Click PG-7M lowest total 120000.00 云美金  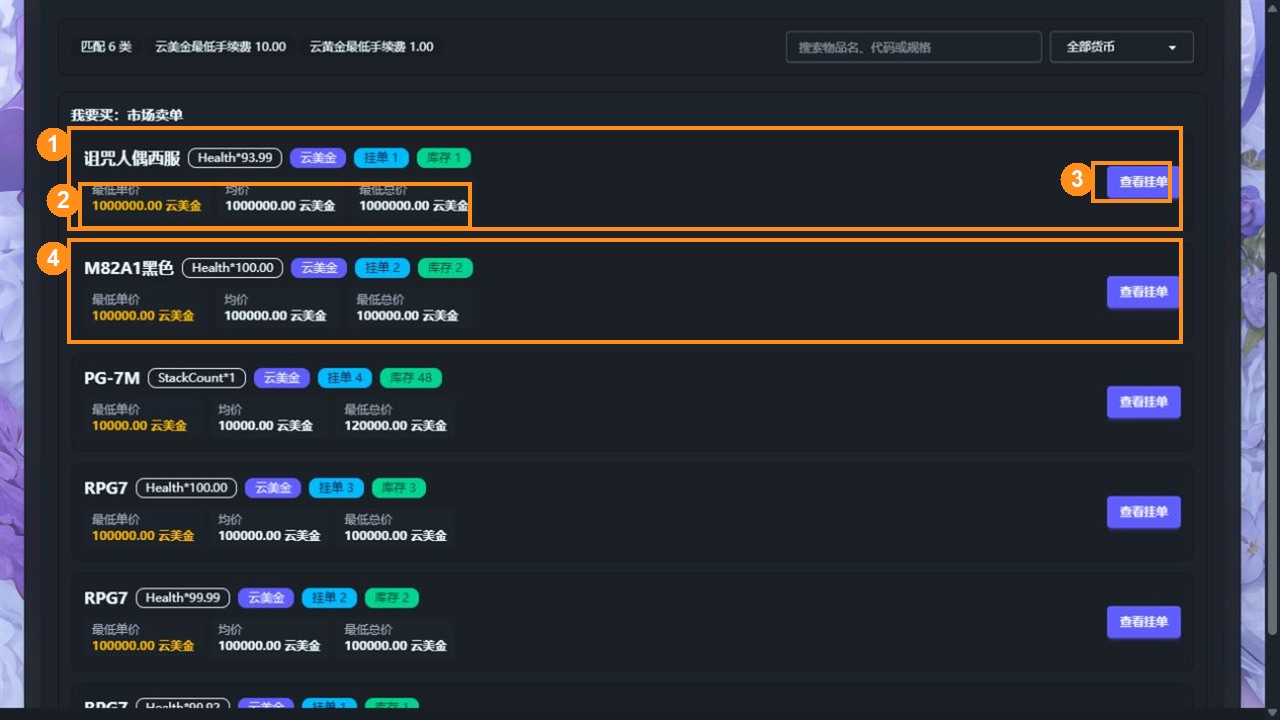[396, 426]
